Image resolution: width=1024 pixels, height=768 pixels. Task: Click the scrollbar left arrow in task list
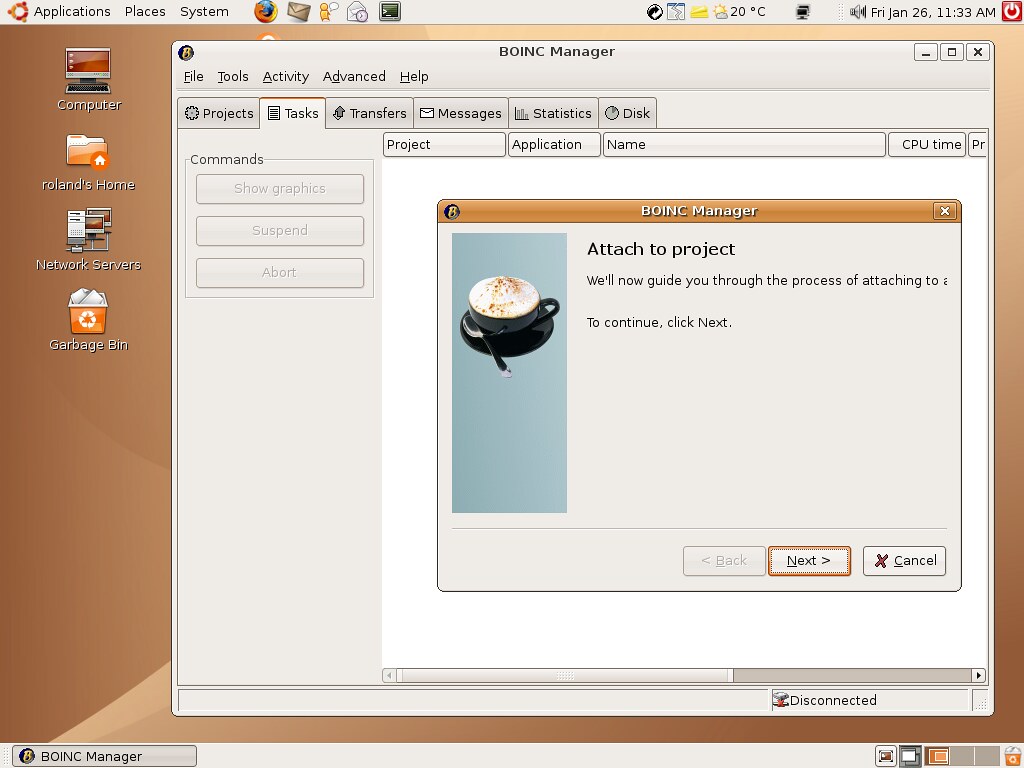(x=389, y=675)
